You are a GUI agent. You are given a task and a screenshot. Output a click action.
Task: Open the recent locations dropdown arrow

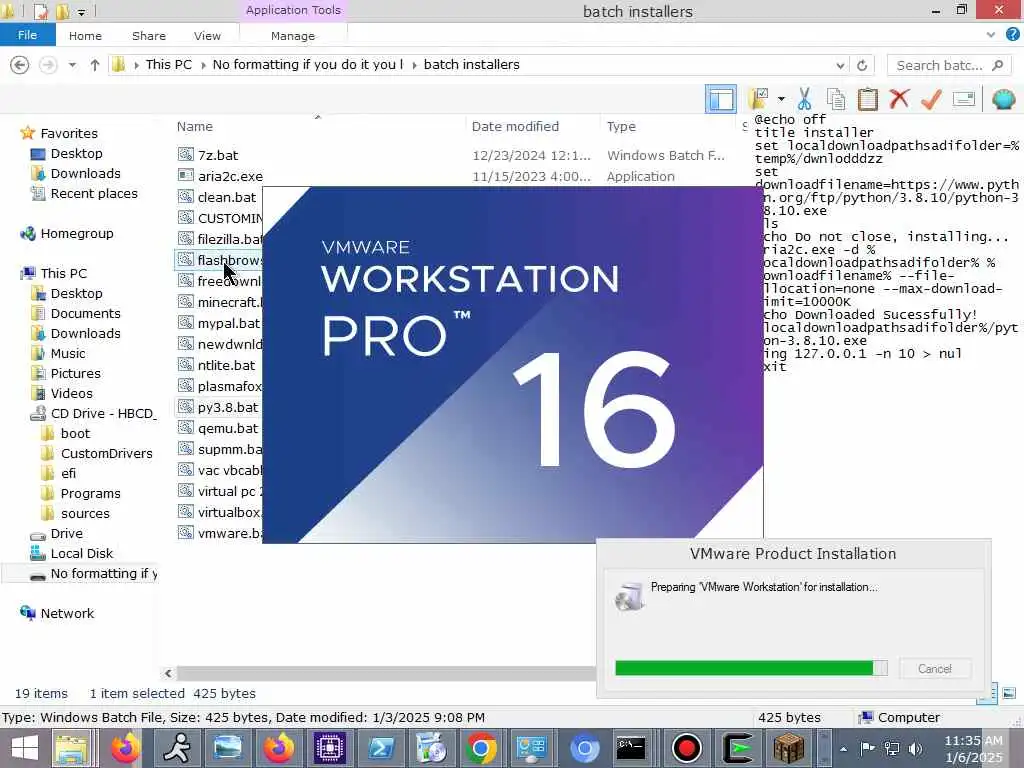click(72, 65)
